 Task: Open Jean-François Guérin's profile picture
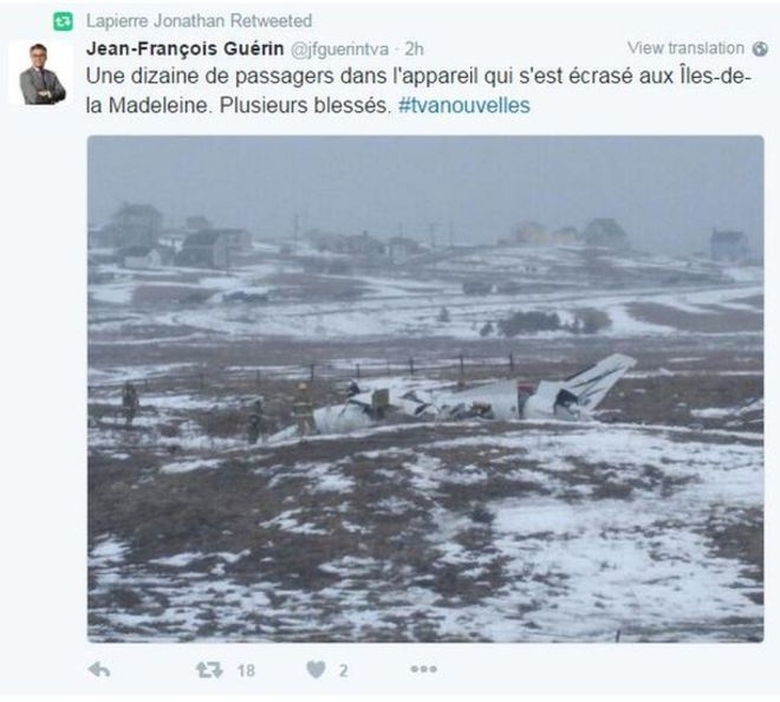41,73
